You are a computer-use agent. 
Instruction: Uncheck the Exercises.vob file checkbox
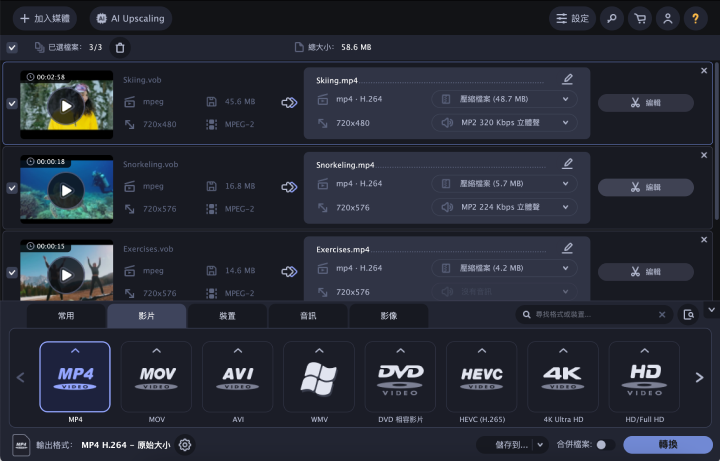[12, 273]
